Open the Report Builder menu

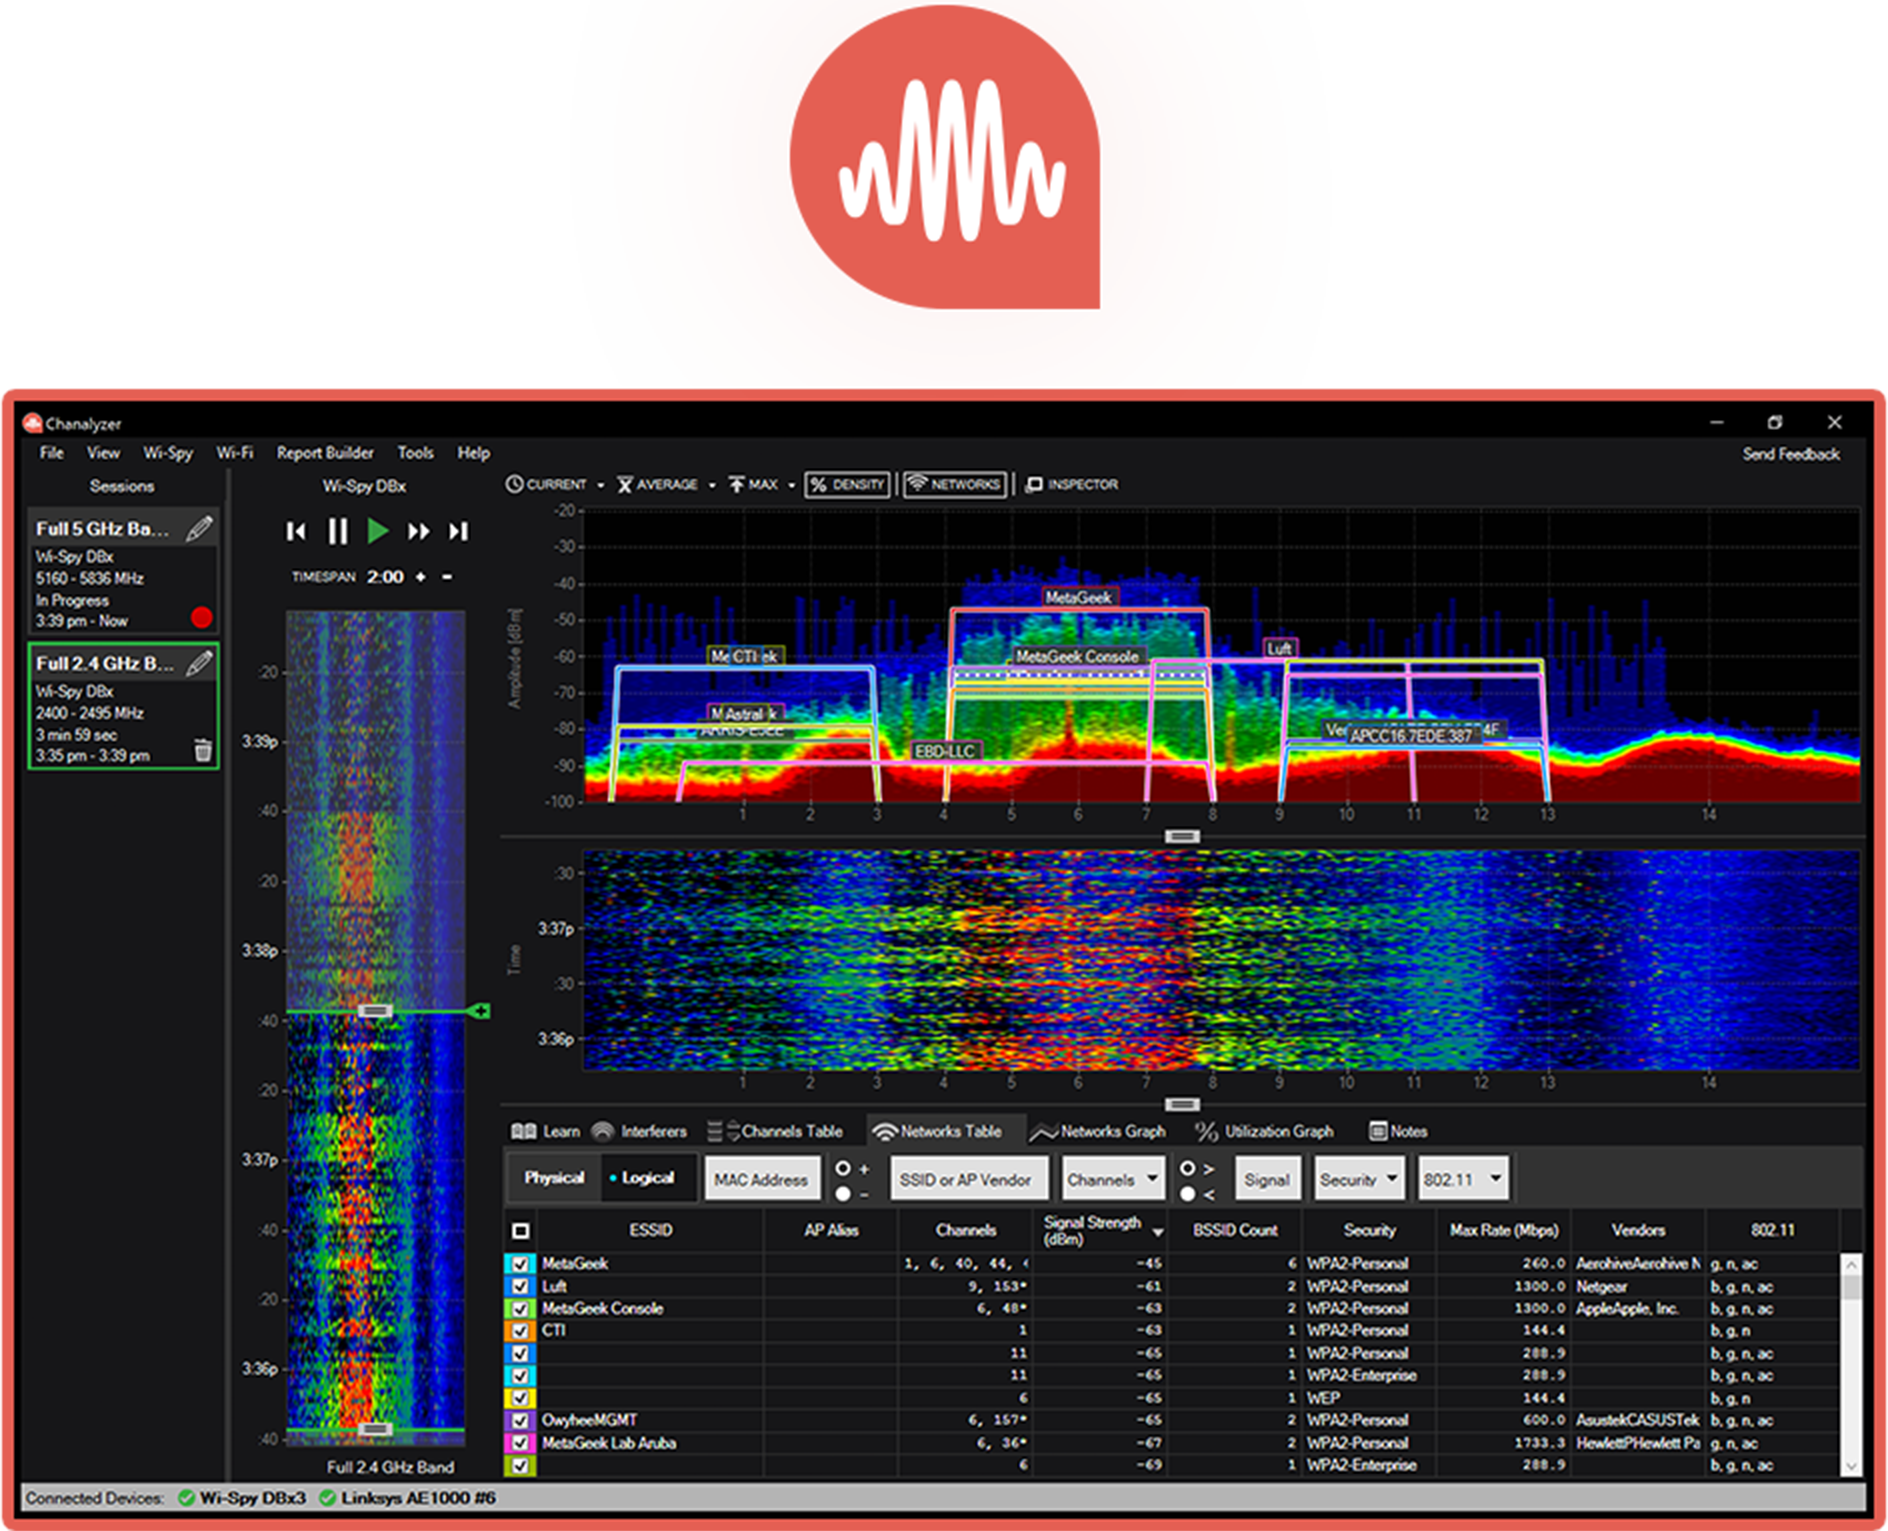tap(325, 453)
